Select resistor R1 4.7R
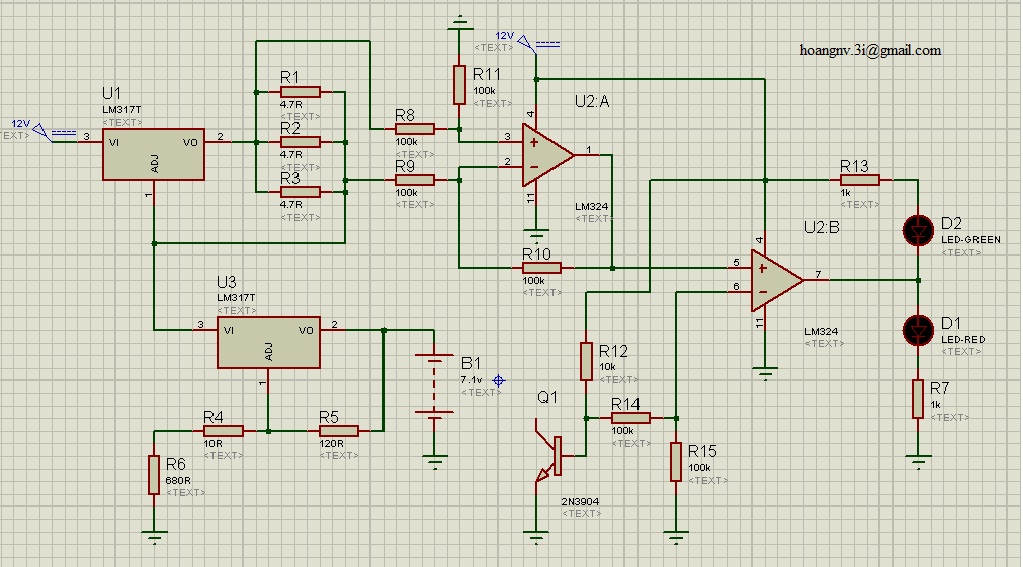The height and width of the screenshot is (567, 1023). pyautogui.click(x=300, y=92)
